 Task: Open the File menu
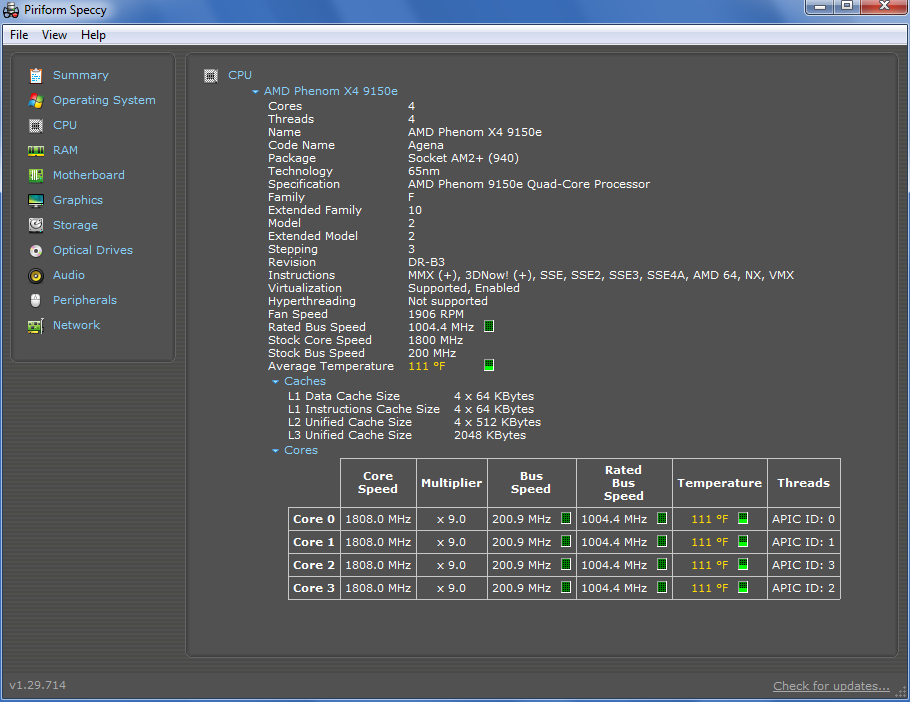click(x=19, y=35)
